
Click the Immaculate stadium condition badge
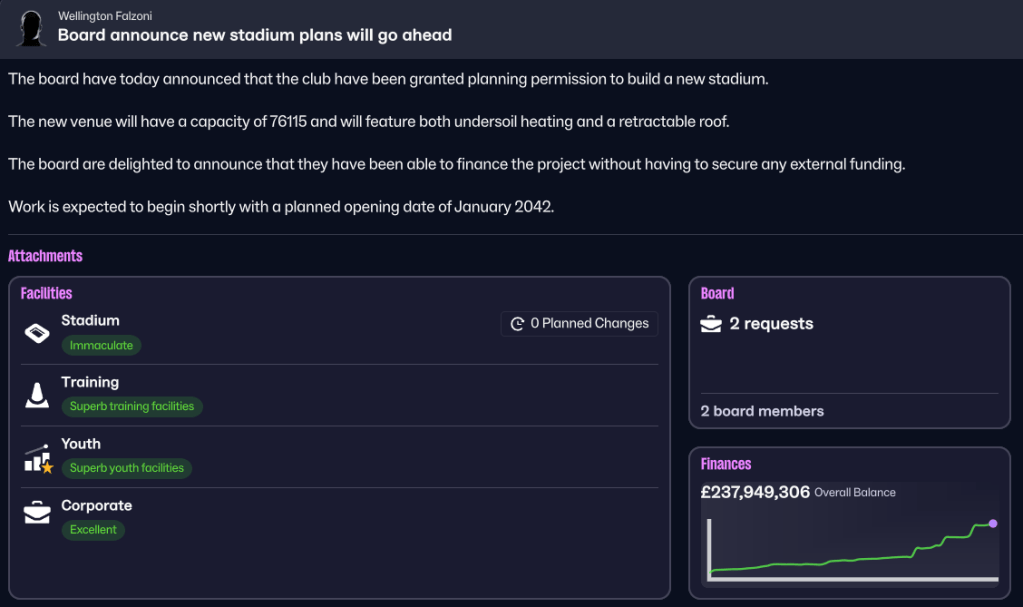point(101,345)
